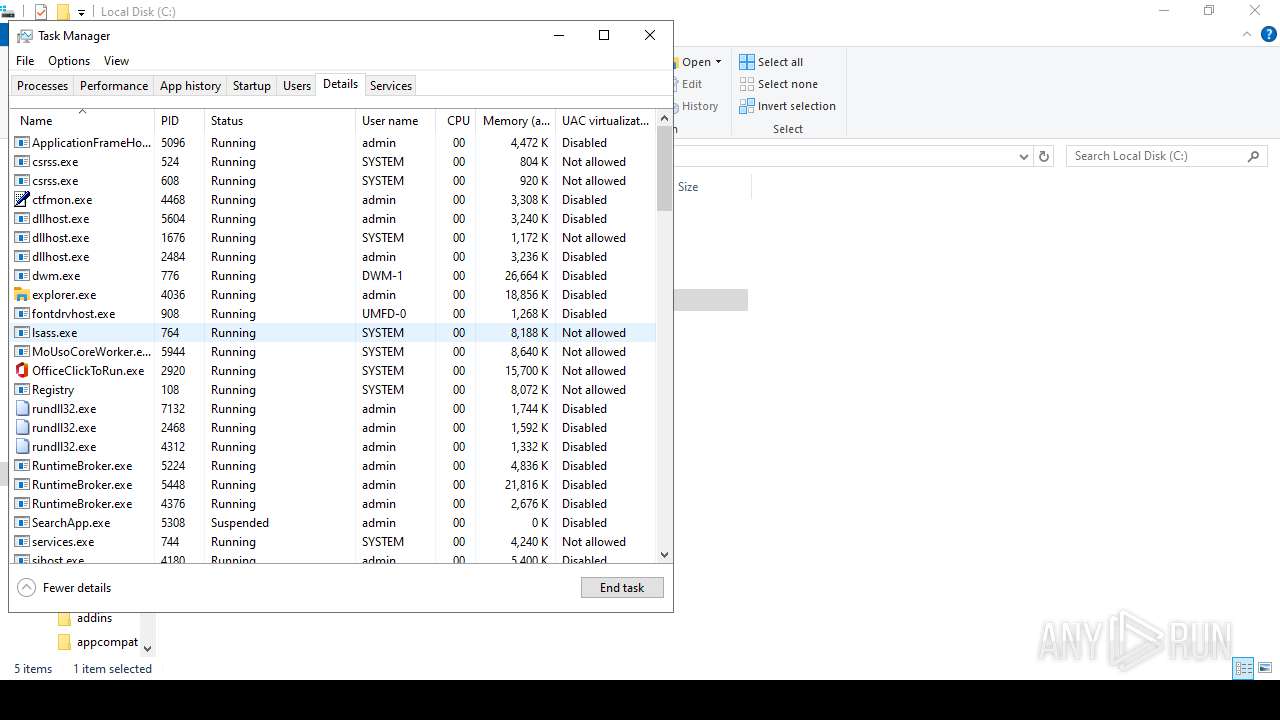Screen dimensions: 1280x720
Task: Sort by UAC virtualization column header
Action: click(605, 121)
